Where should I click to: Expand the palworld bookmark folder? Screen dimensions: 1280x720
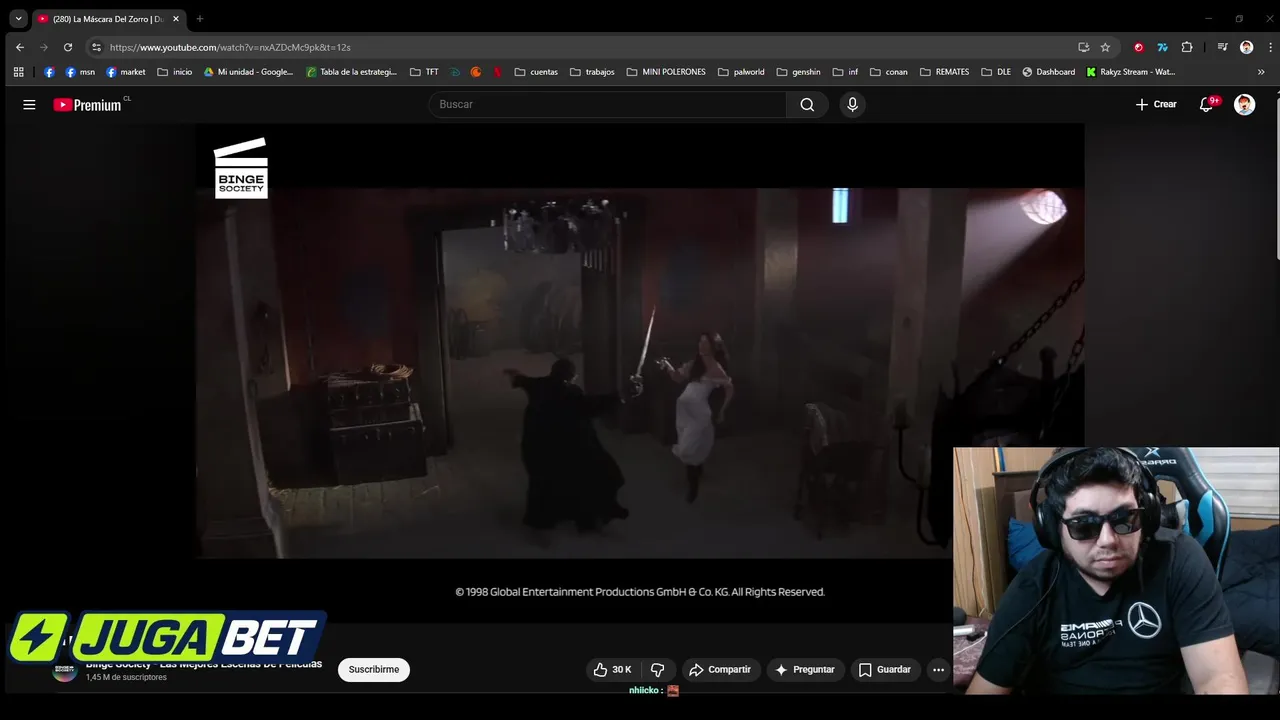pyautogui.click(x=741, y=72)
